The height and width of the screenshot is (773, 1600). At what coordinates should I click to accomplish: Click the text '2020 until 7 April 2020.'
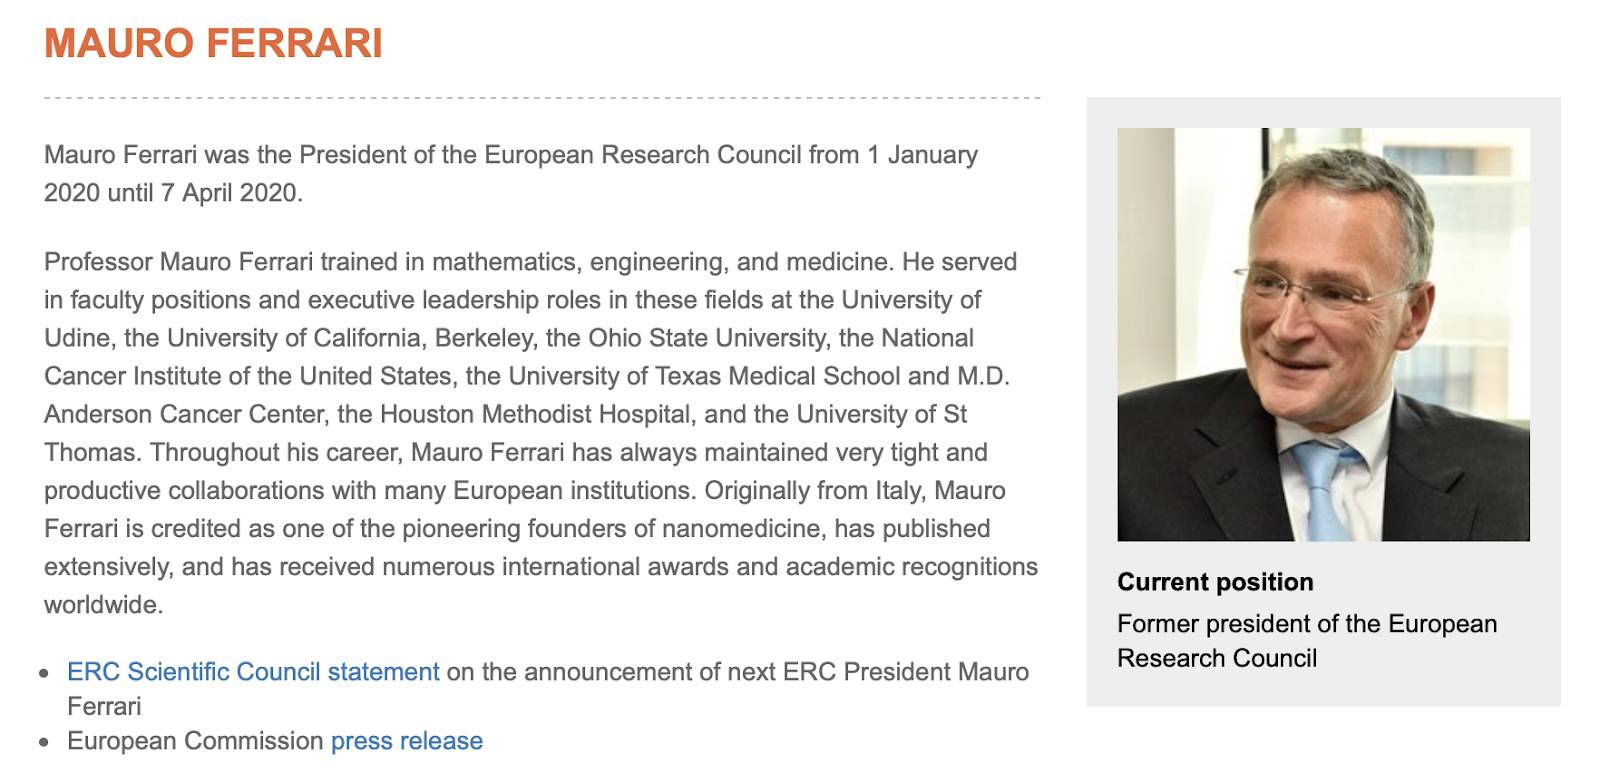[x=173, y=193]
